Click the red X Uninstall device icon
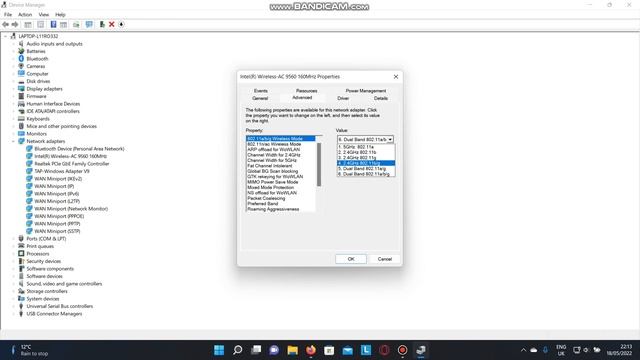Viewport: 640px width, 360px height. click(111, 24)
